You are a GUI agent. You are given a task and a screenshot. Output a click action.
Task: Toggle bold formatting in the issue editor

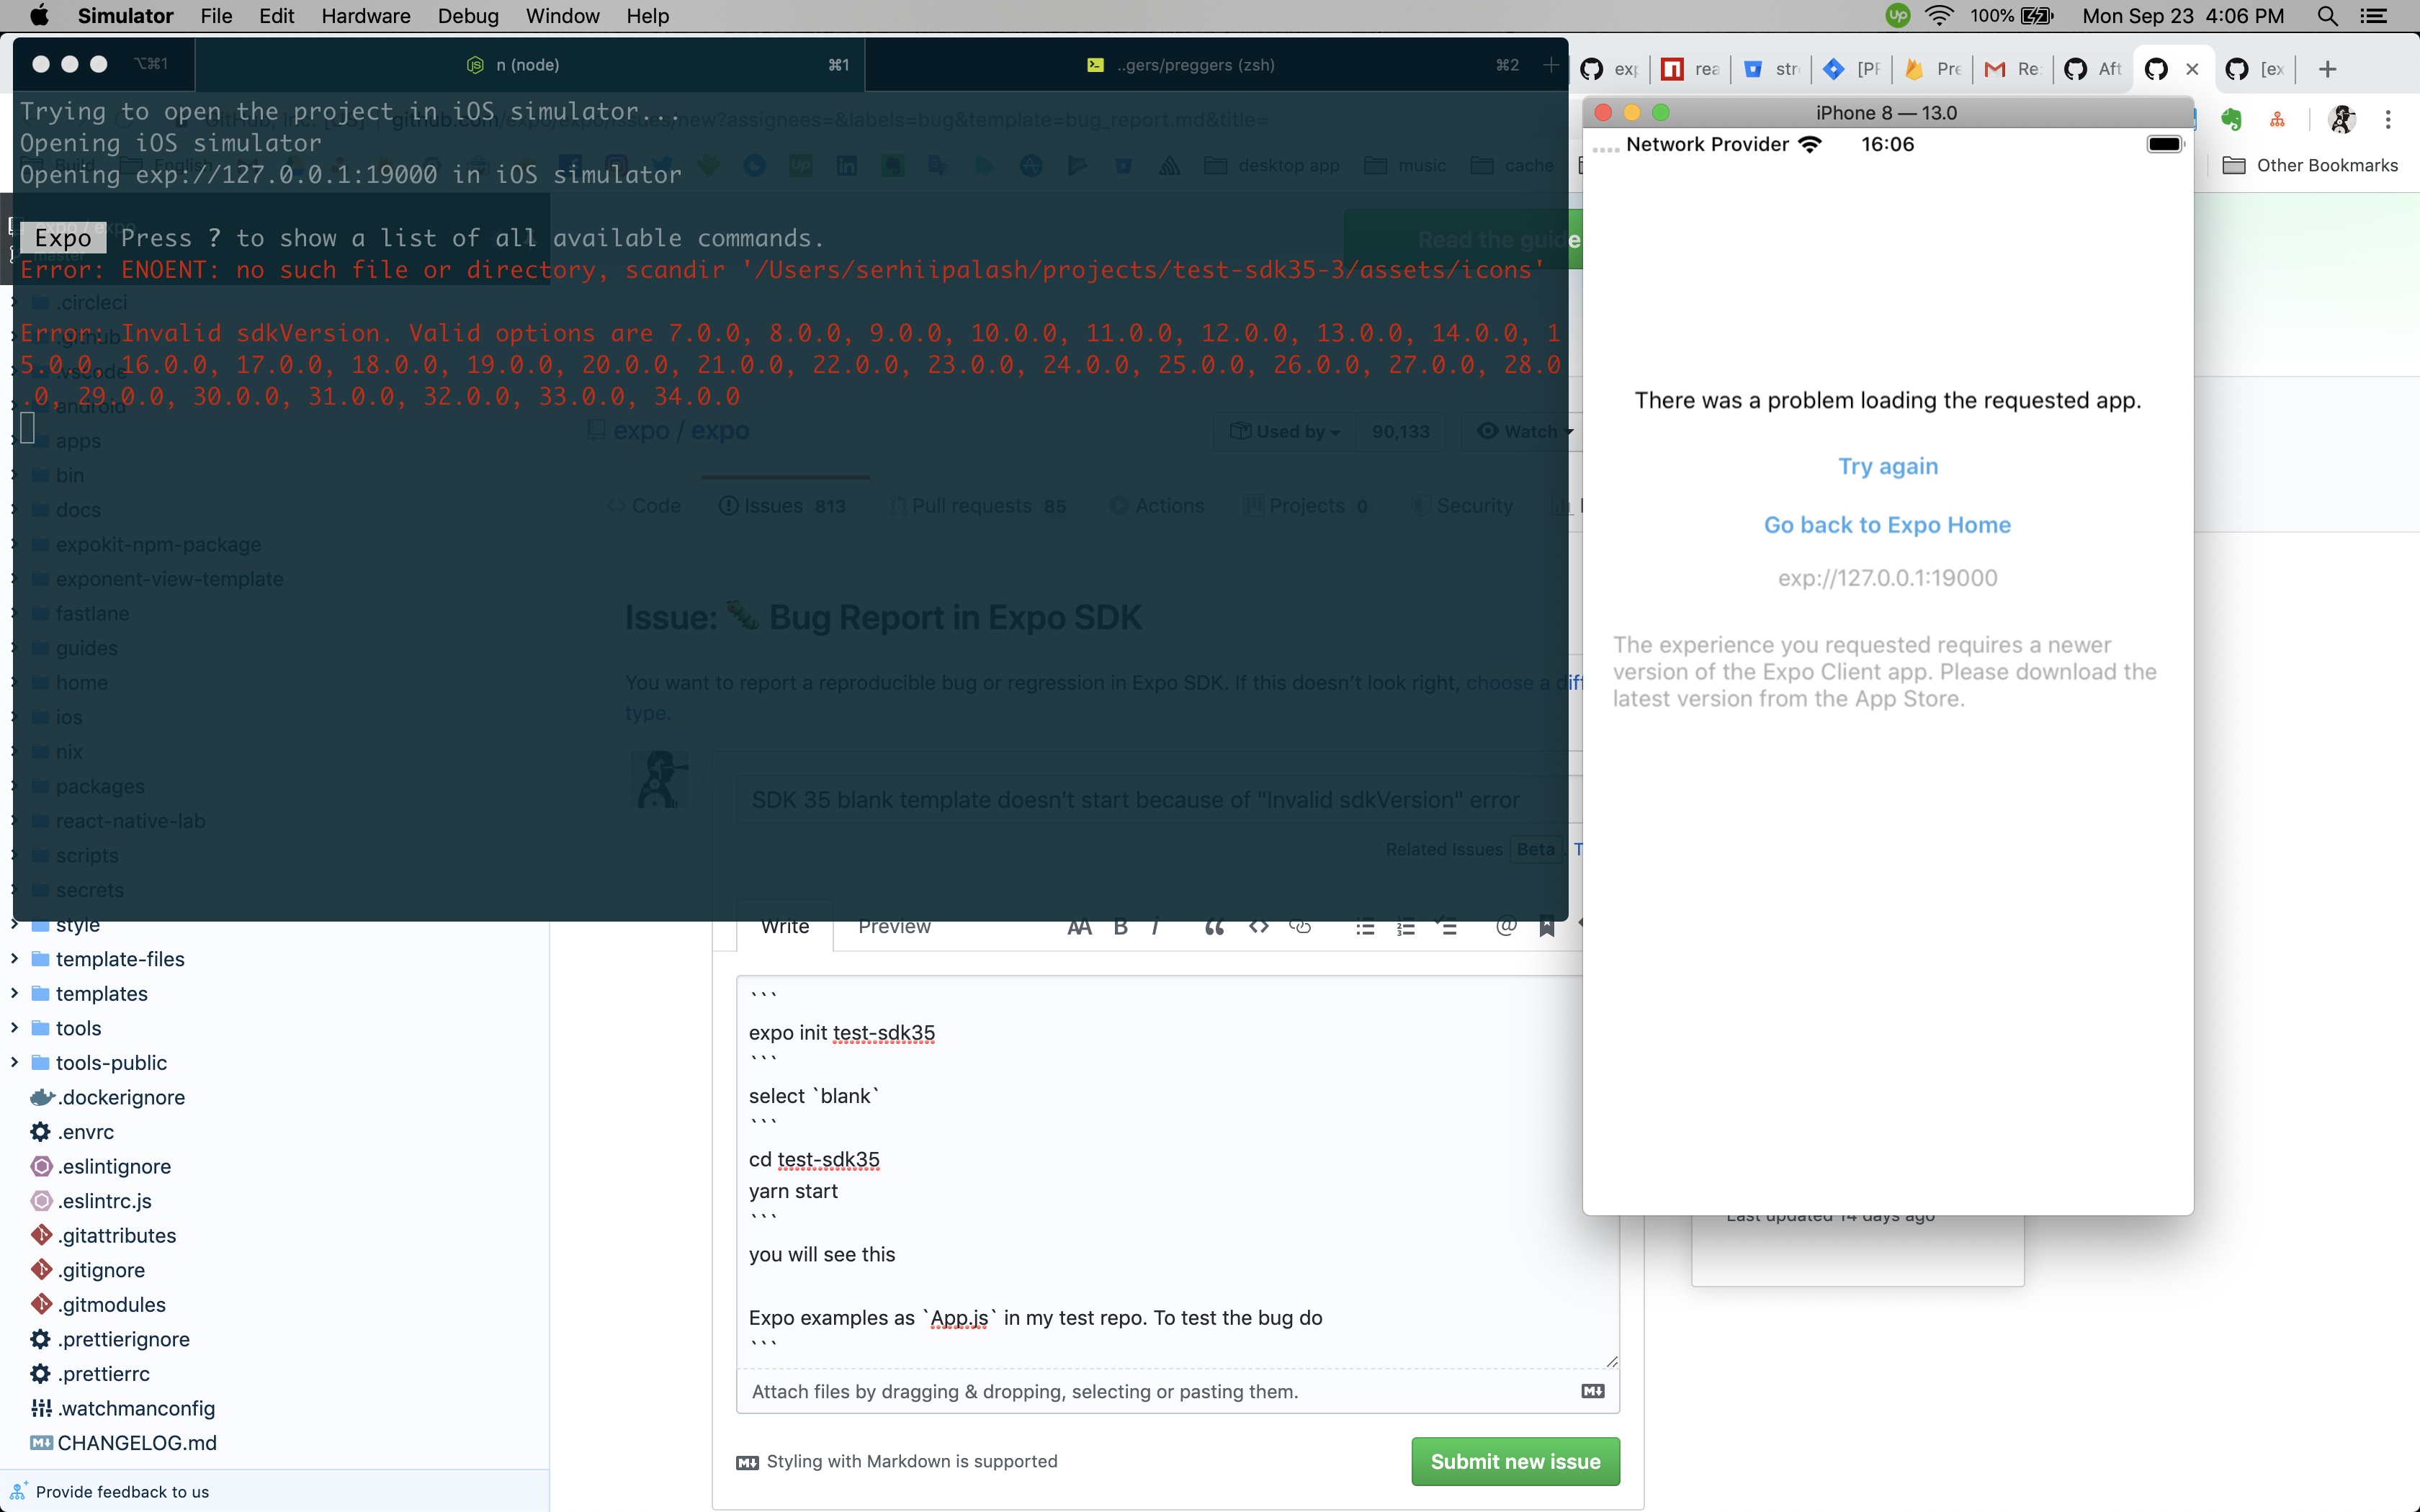click(x=1120, y=927)
